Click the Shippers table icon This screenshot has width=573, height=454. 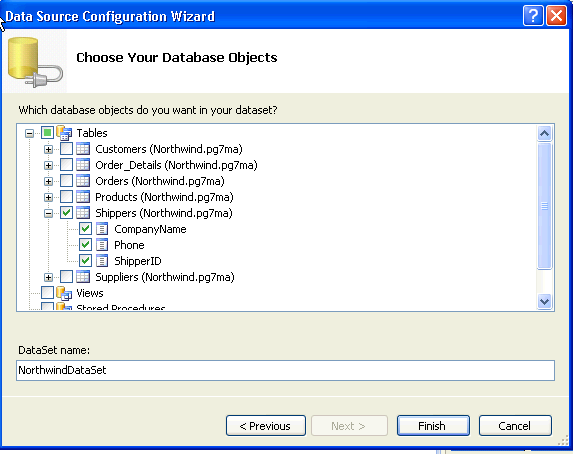(x=83, y=213)
